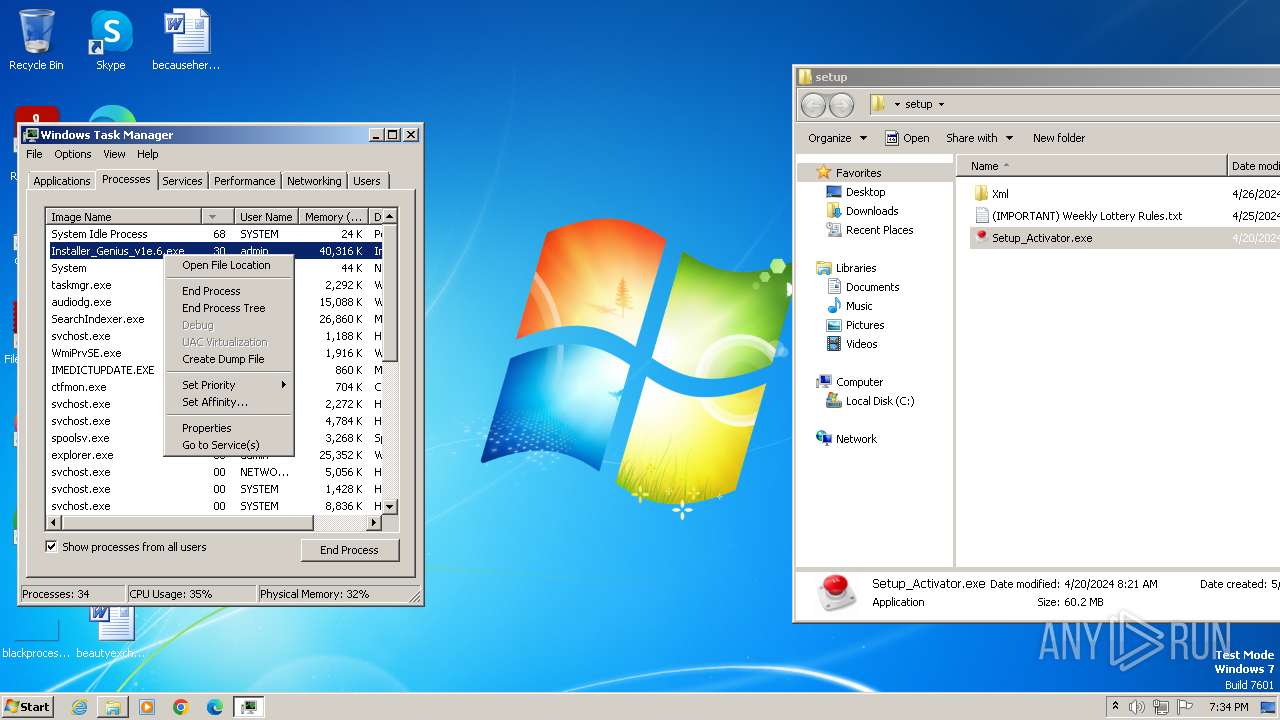Switch to the Applications tab
The height and width of the screenshot is (720, 1280).
pos(61,181)
